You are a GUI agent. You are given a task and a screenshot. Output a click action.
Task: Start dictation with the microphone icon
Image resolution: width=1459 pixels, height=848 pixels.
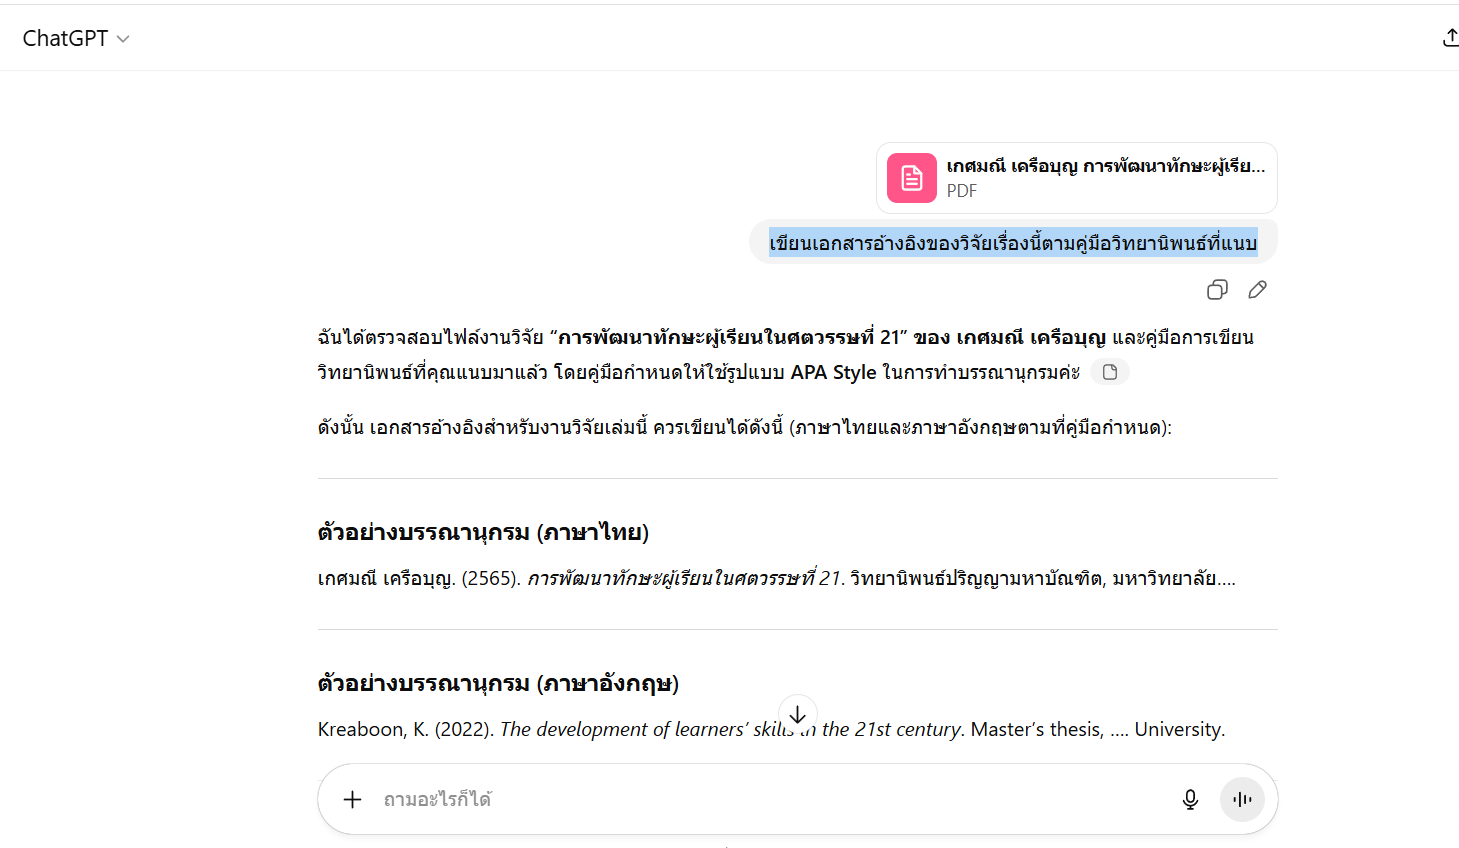point(1190,799)
